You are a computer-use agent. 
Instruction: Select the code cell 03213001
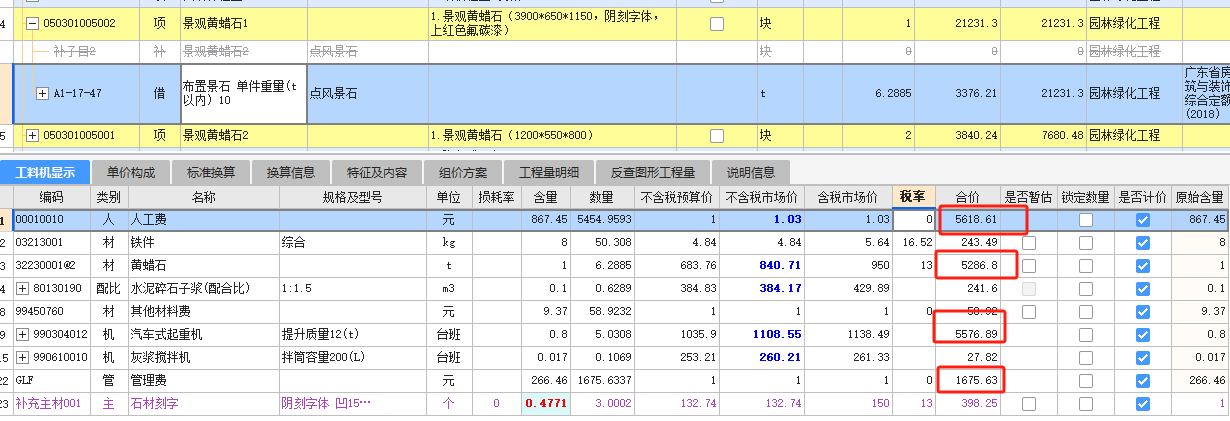[x=52, y=242]
